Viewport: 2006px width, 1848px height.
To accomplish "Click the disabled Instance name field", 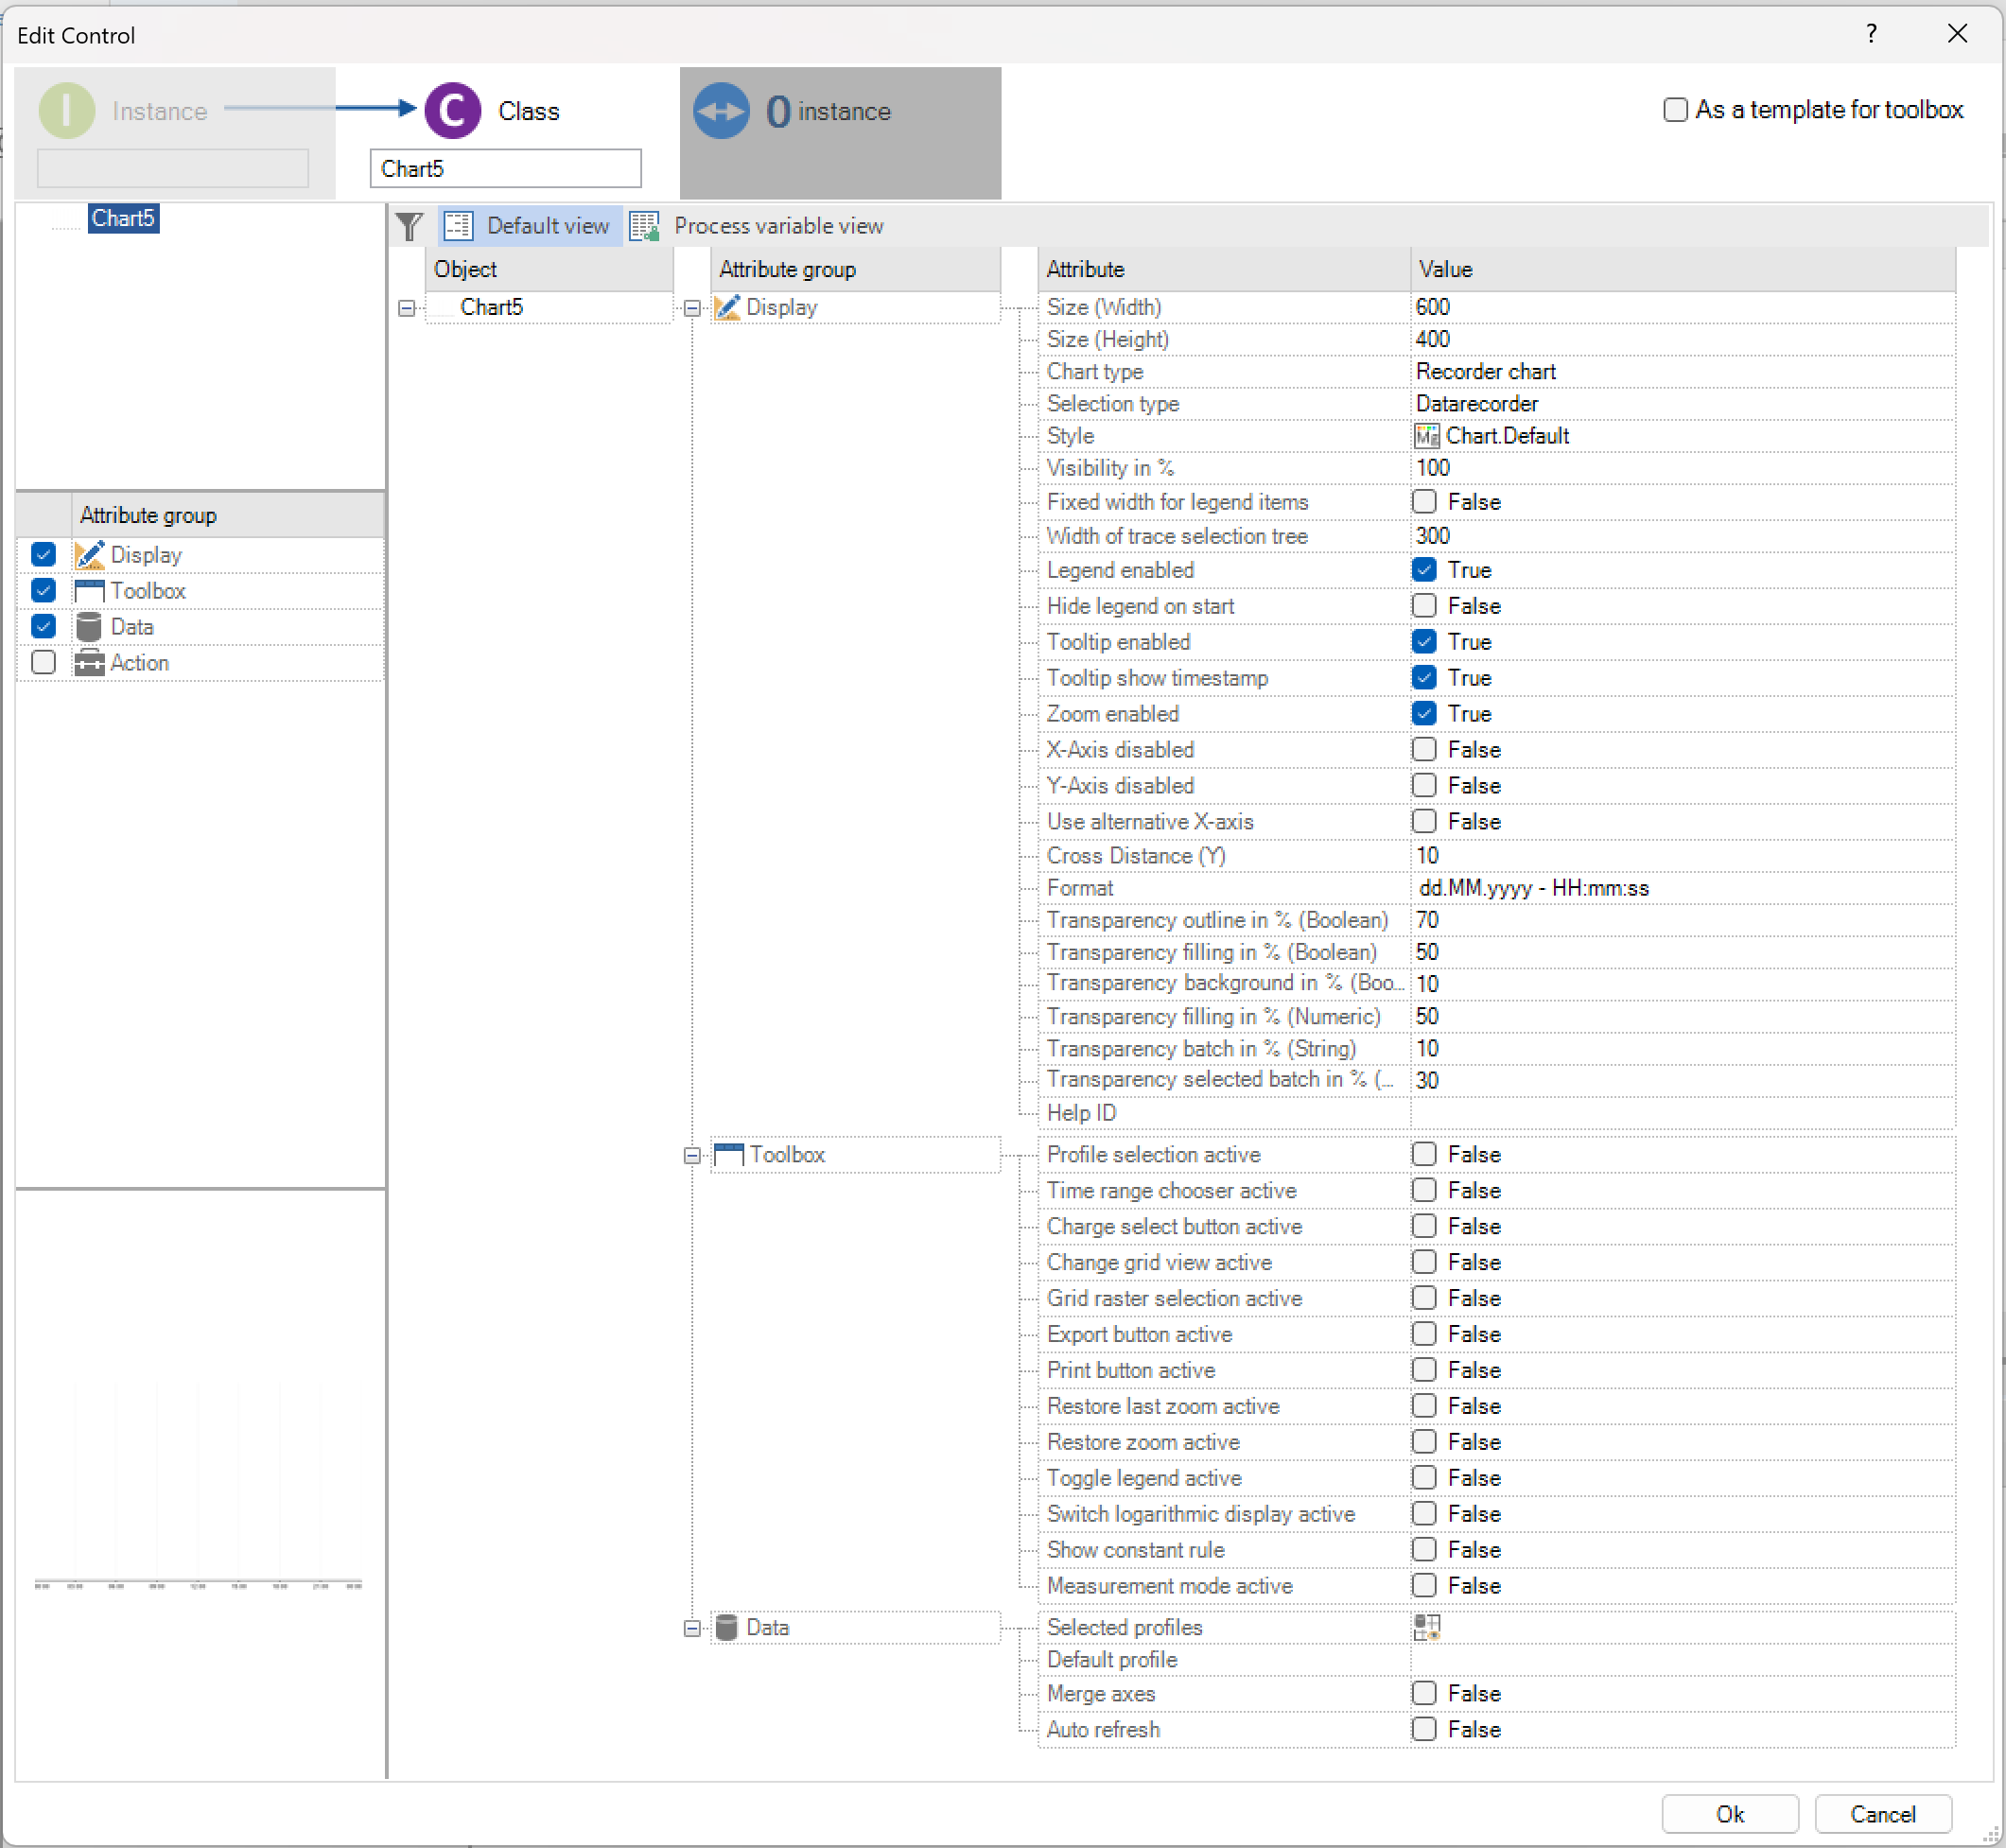I will (x=173, y=168).
